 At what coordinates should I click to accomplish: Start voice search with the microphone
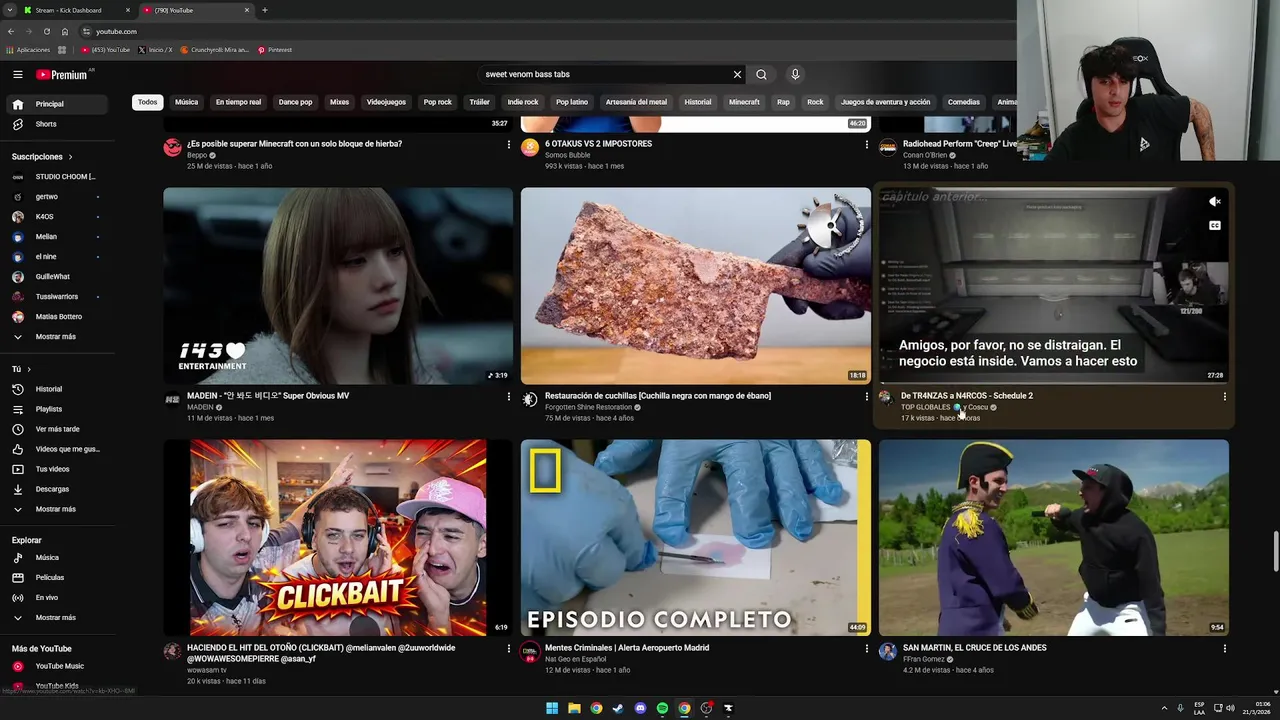(x=795, y=74)
